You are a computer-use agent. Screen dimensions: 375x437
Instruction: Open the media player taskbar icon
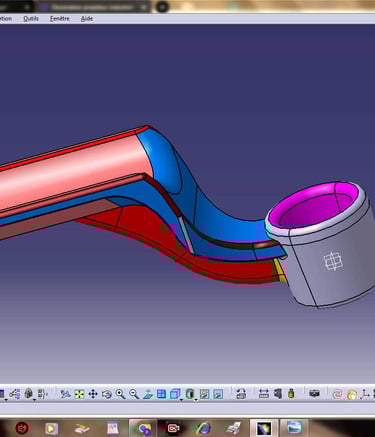pos(51,428)
